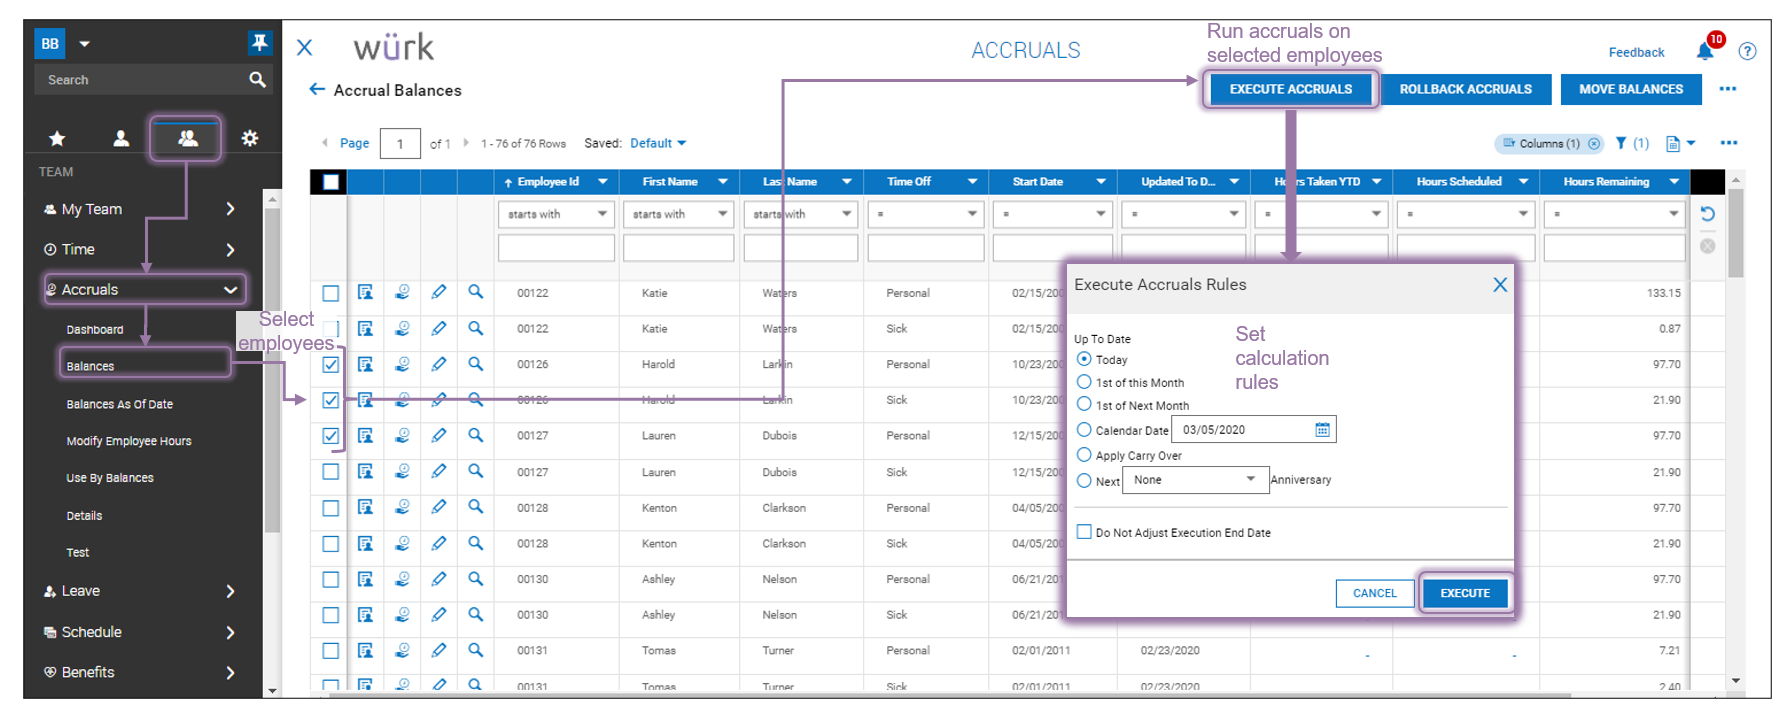Pin the navigation sidebar
1780x712 pixels.
click(x=259, y=42)
